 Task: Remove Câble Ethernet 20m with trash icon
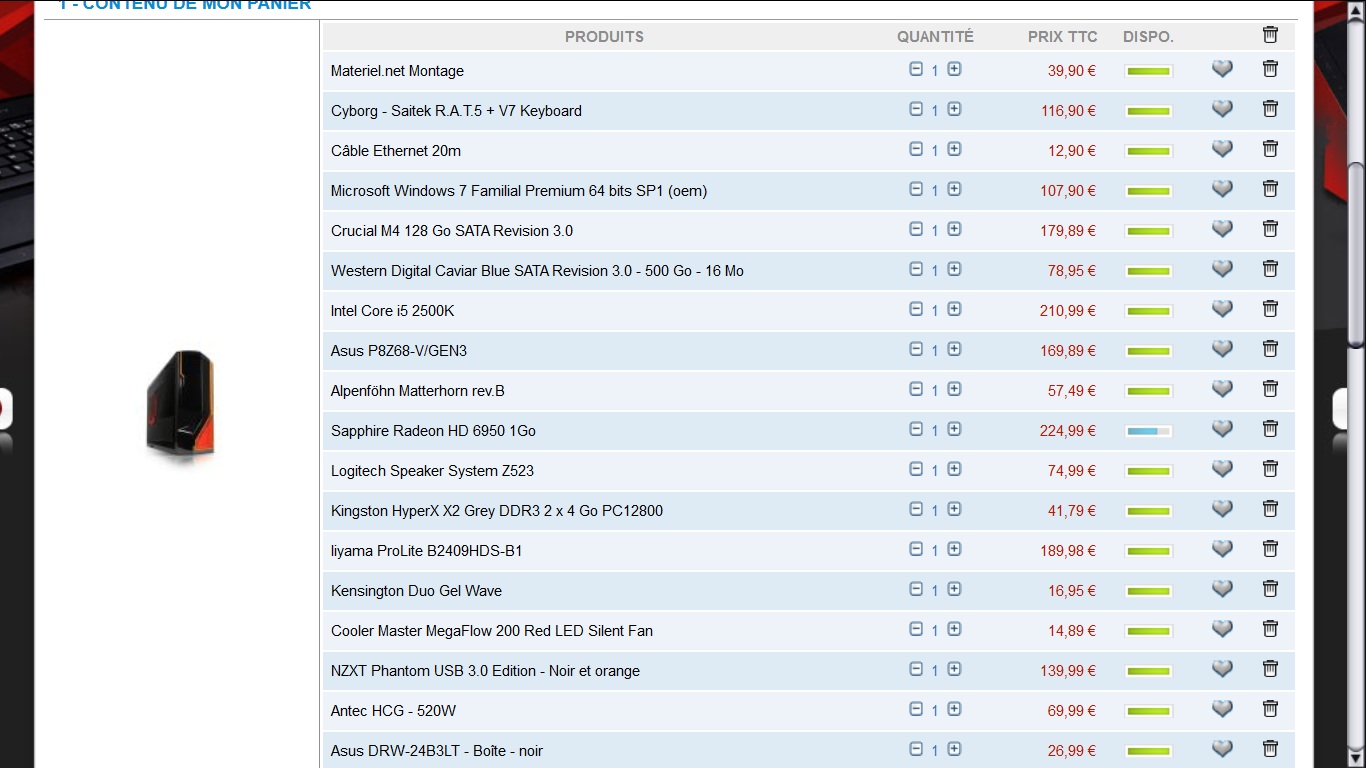click(1270, 149)
